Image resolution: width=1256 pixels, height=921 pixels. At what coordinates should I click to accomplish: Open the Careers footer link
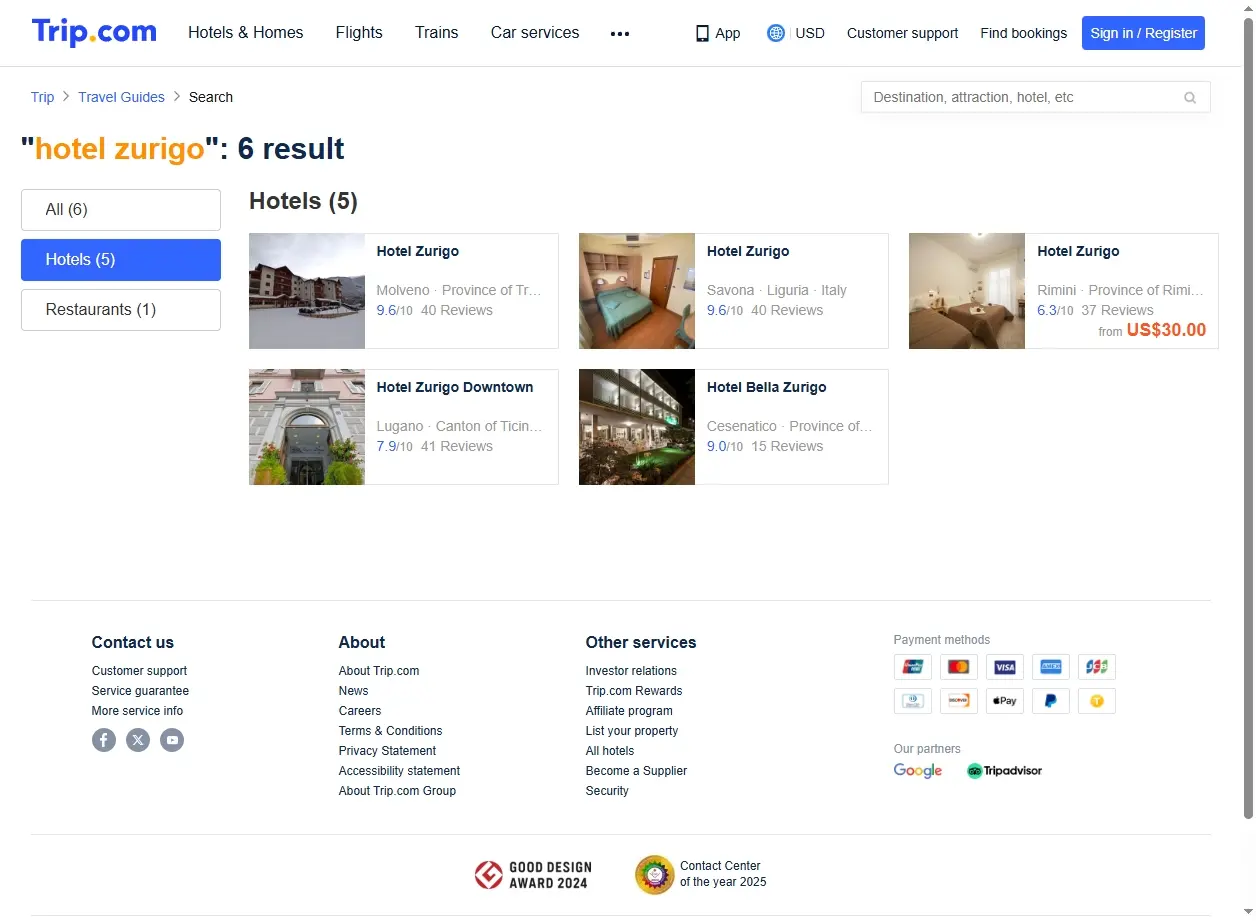[360, 711]
